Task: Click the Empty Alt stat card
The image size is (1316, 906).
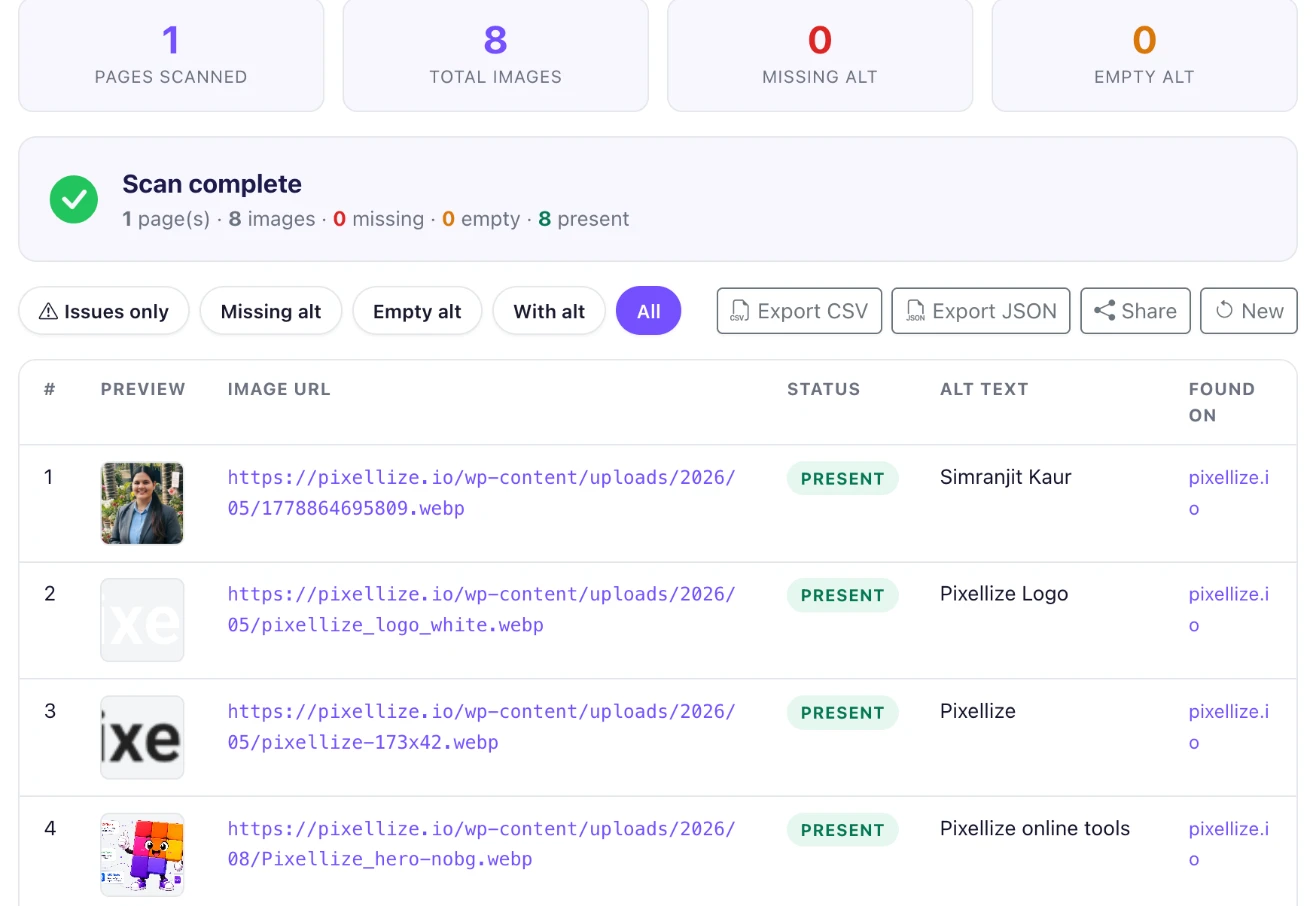Action: 1144,54
